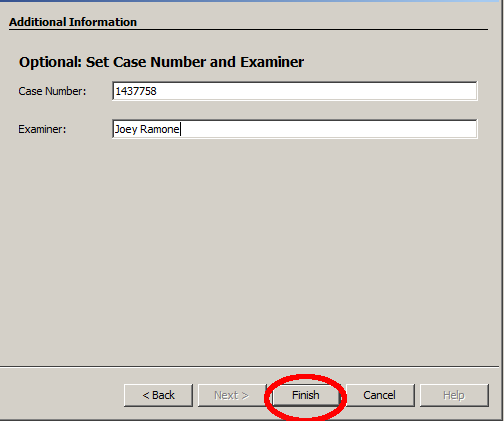Click the Examiner label

pyautogui.click(x=42, y=129)
